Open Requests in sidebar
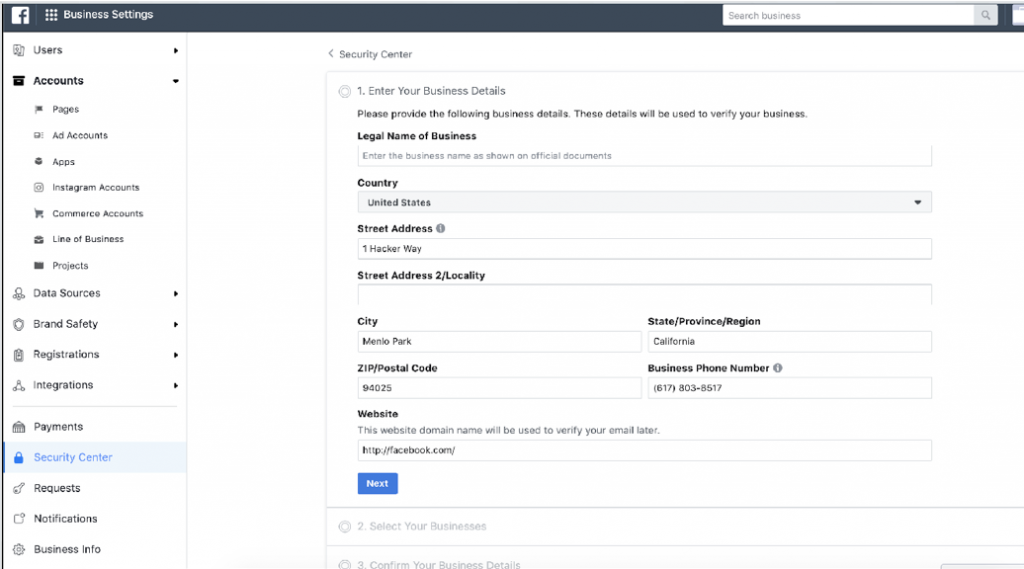The image size is (1024, 569). [x=57, y=488]
